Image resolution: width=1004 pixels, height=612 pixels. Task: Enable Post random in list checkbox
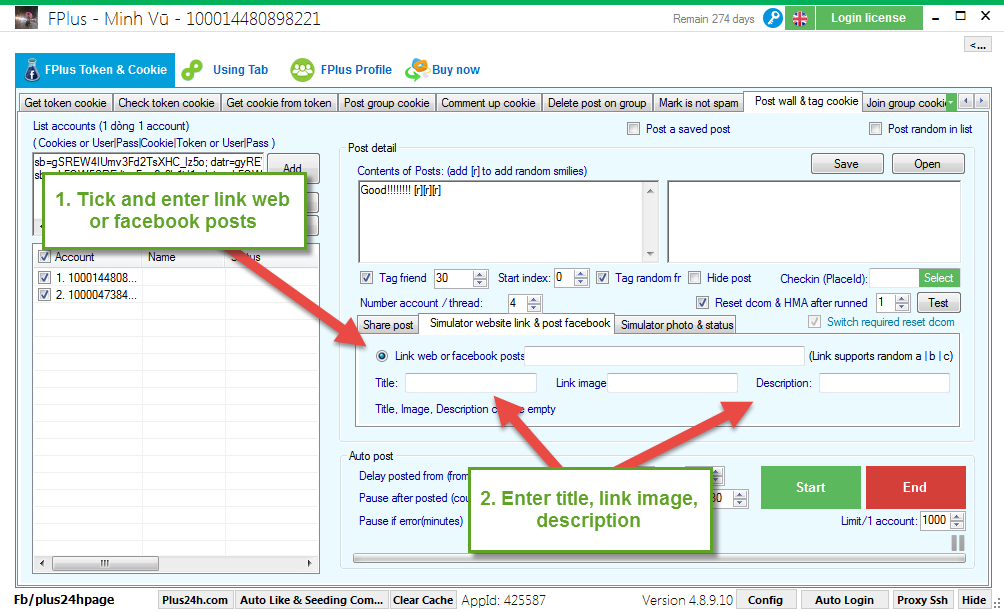(875, 129)
